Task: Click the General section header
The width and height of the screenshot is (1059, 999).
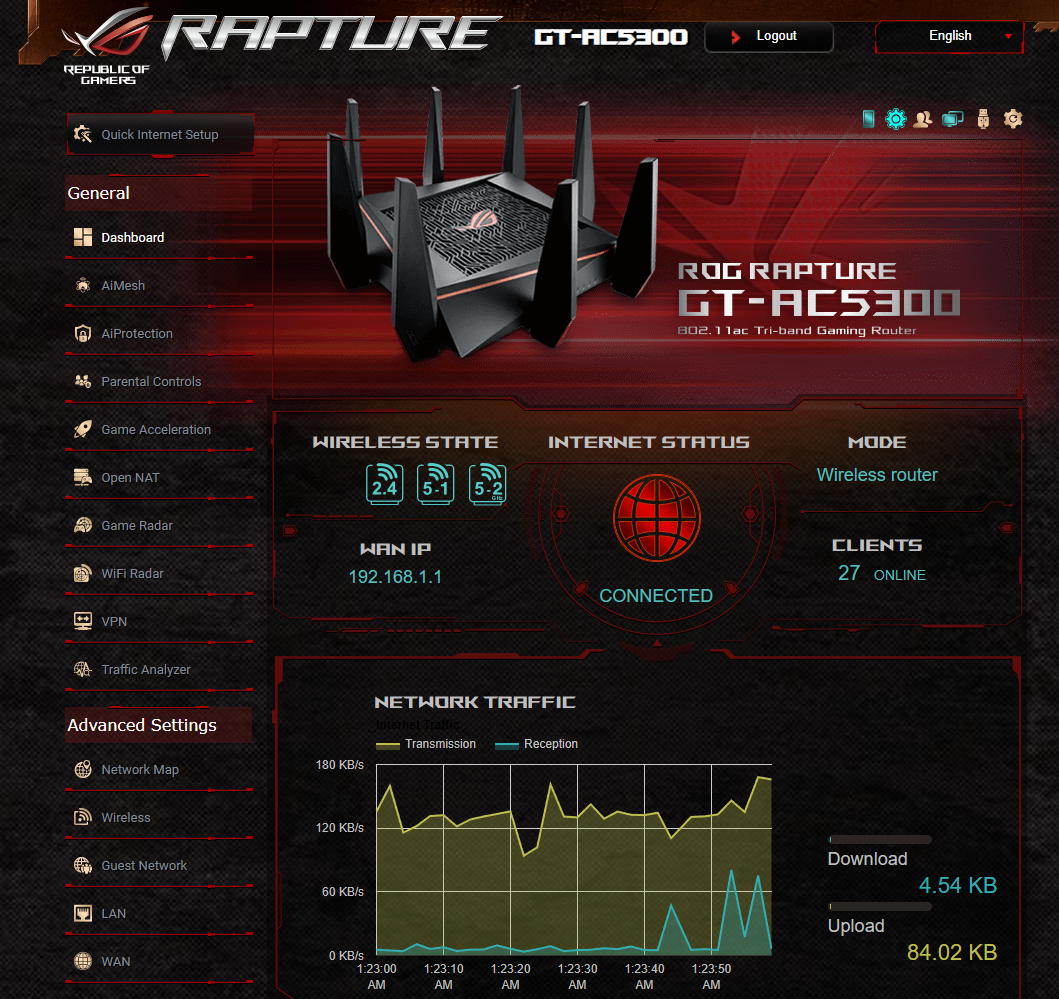Action: point(159,193)
